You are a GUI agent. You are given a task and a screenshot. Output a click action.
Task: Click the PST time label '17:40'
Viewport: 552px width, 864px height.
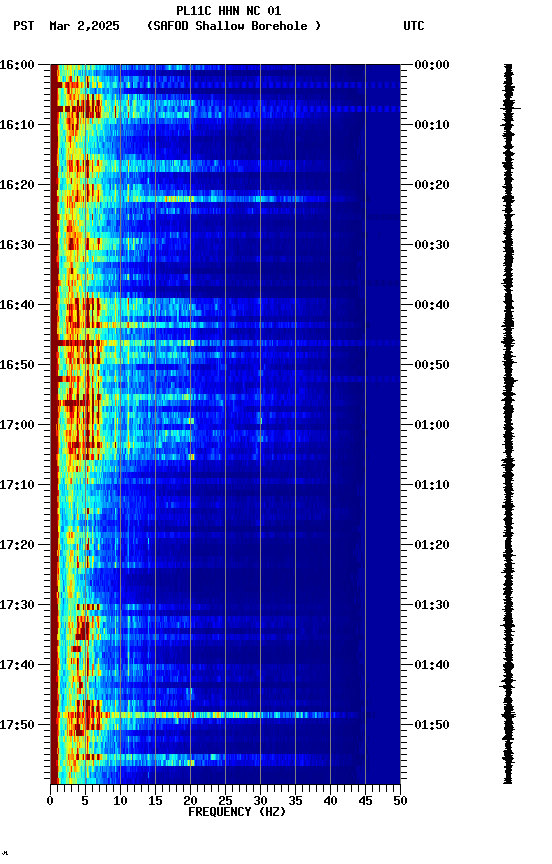point(17,665)
